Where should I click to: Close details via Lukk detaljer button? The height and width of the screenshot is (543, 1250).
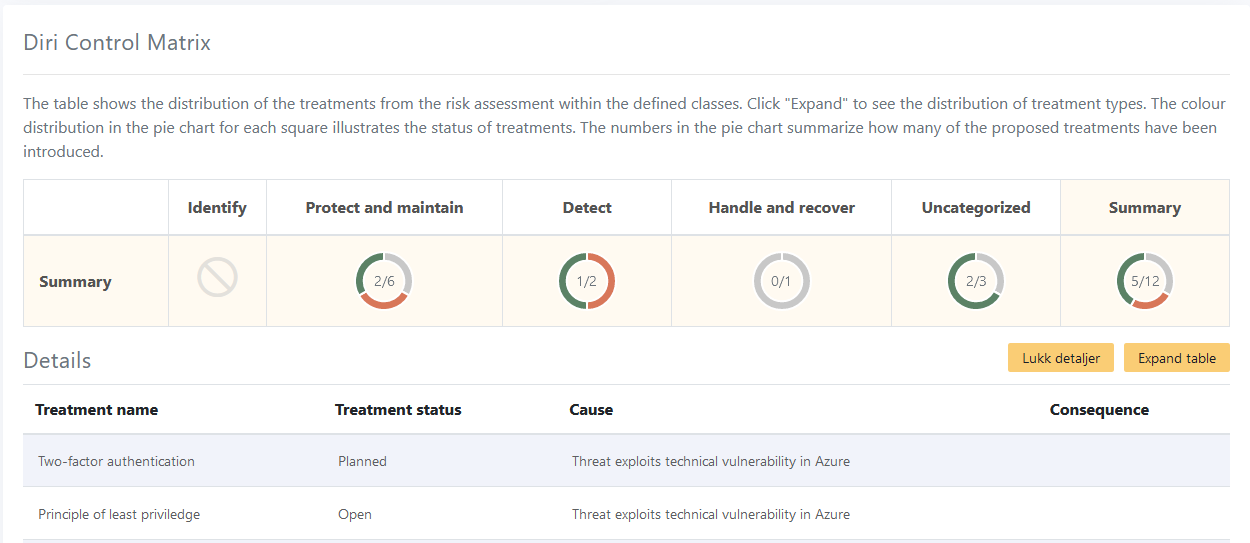(1061, 358)
